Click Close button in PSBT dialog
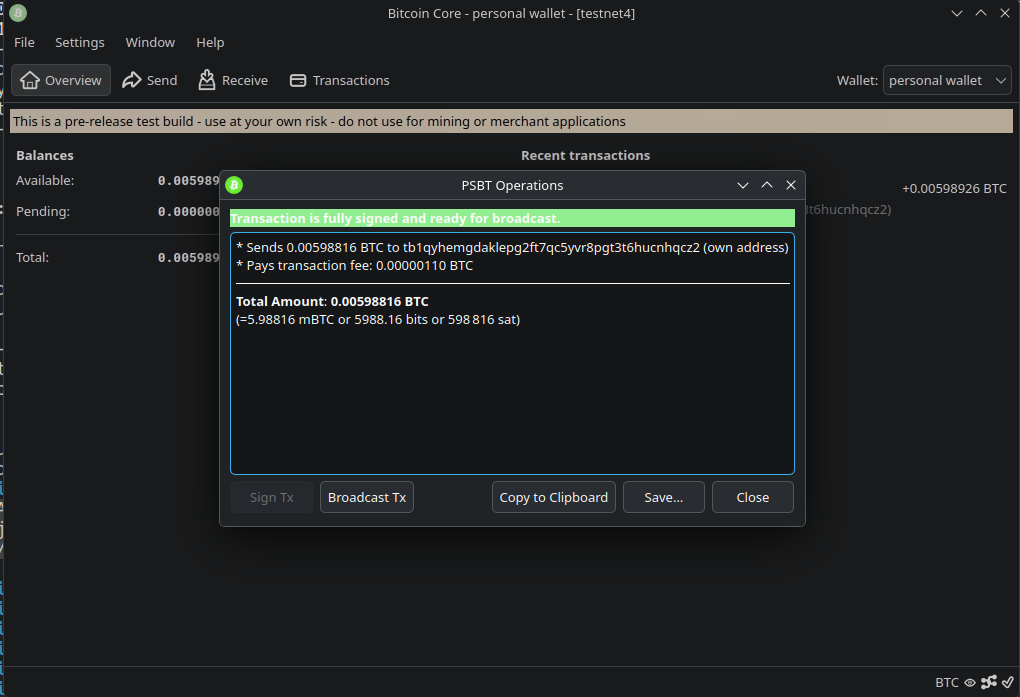The image size is (1020, 697). [753, 497]
